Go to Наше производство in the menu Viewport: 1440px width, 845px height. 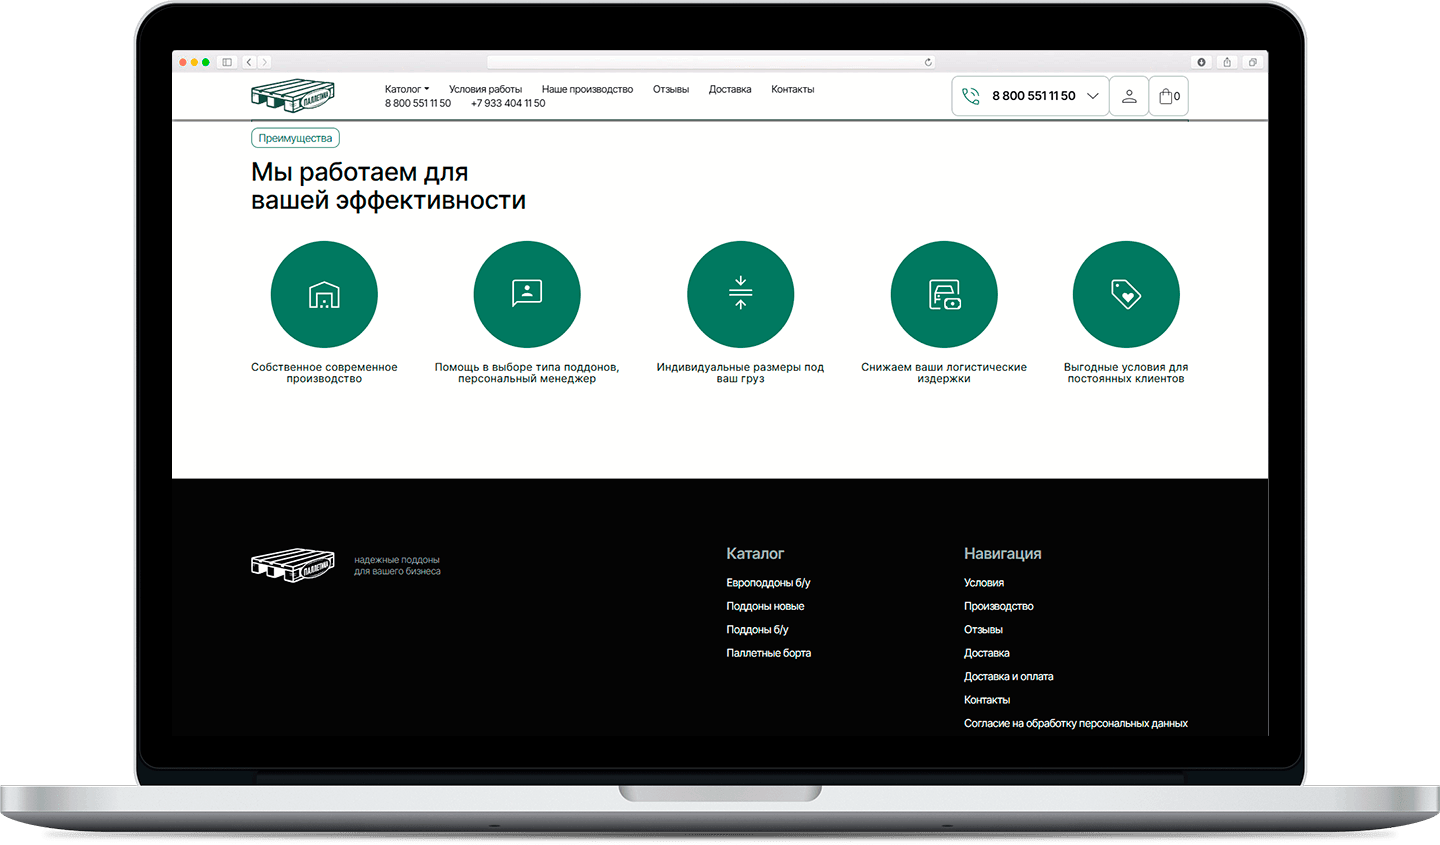coord(587,89)
